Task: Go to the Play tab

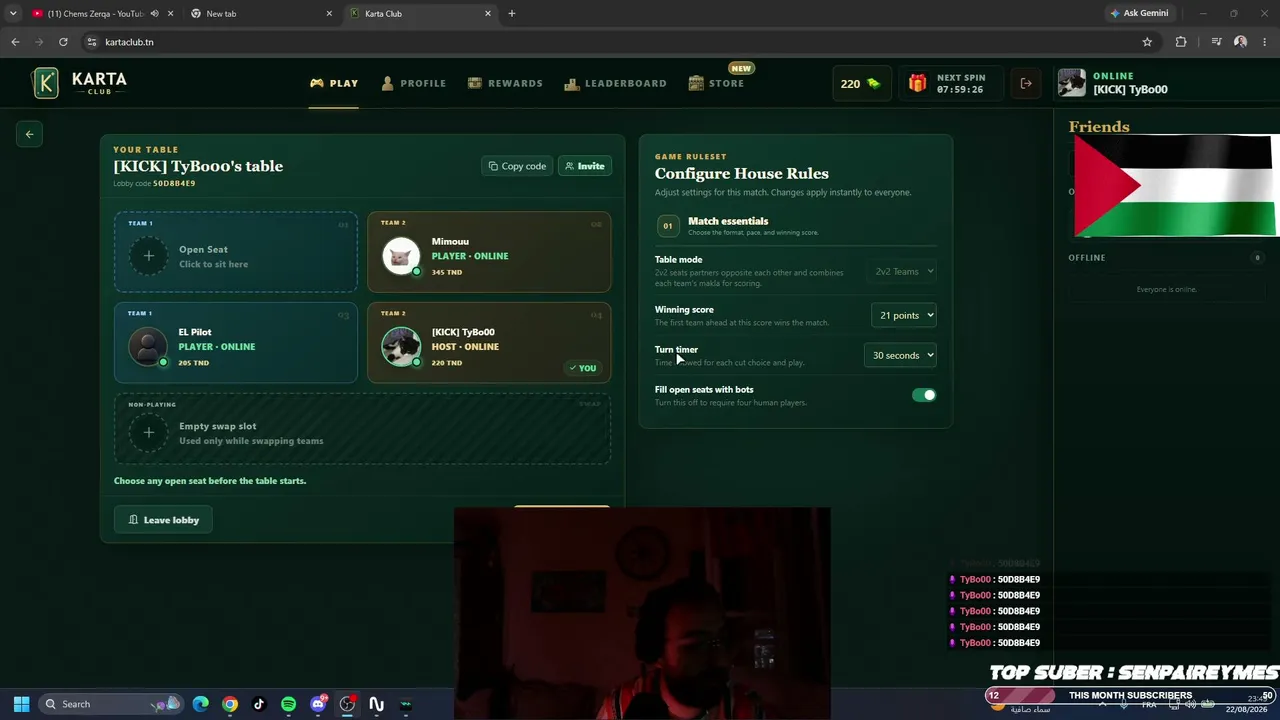Action: coord(334,83)
